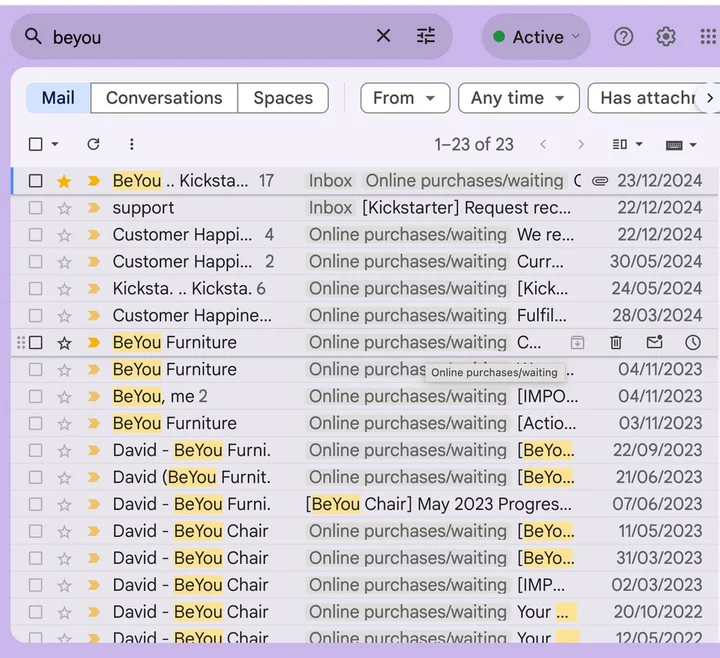
Task: Open the search options filter icon
Action: coord(426,36)
